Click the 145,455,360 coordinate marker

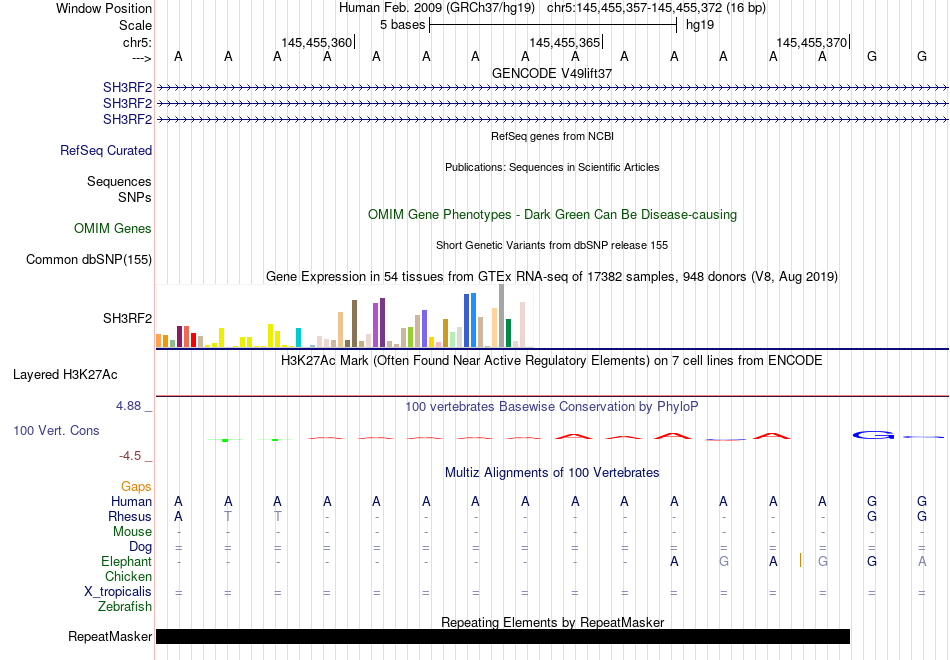coord(316,42)
